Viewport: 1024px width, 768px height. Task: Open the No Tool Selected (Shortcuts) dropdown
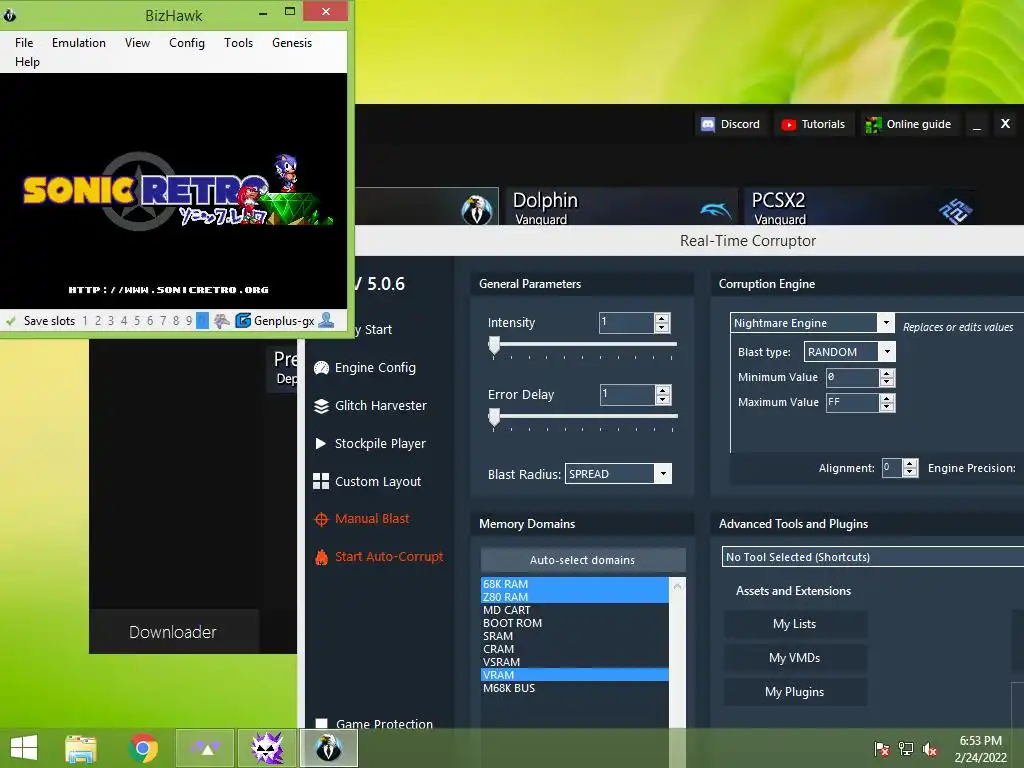[x=873, y=557]
